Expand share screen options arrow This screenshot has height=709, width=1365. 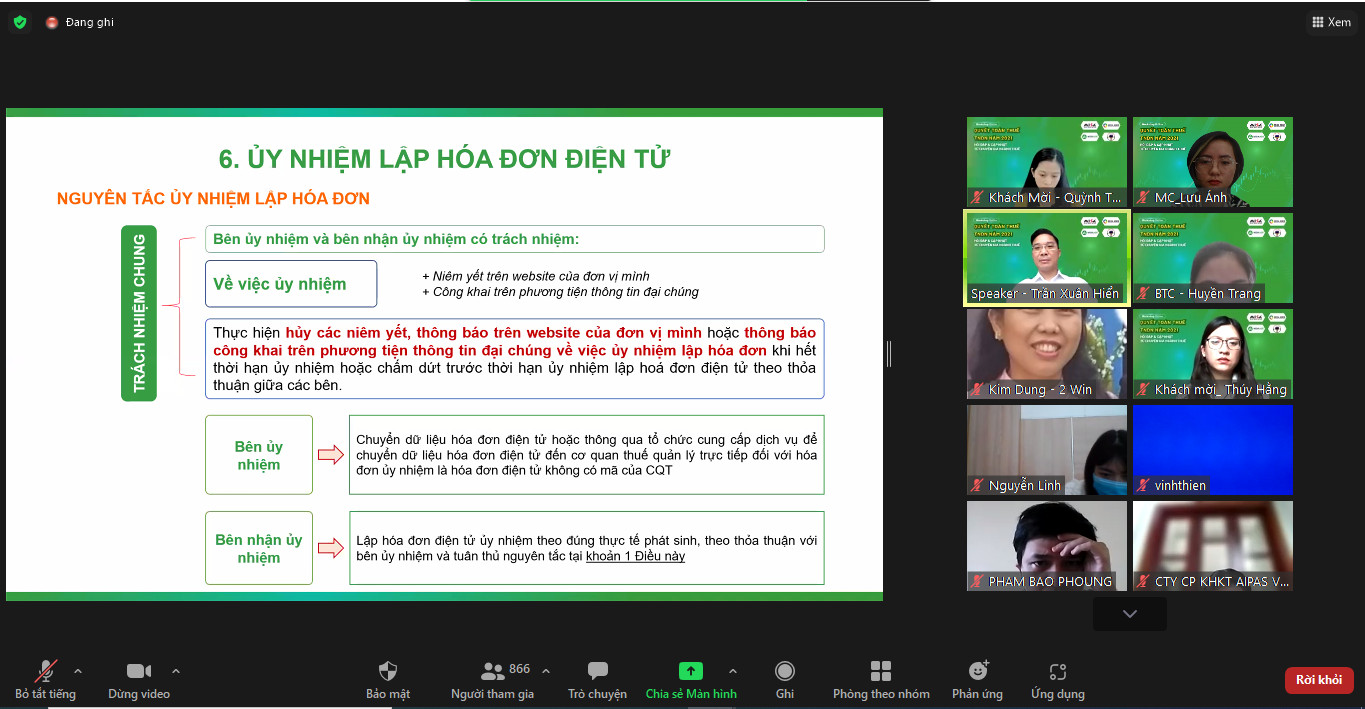(x=732, y=671)
